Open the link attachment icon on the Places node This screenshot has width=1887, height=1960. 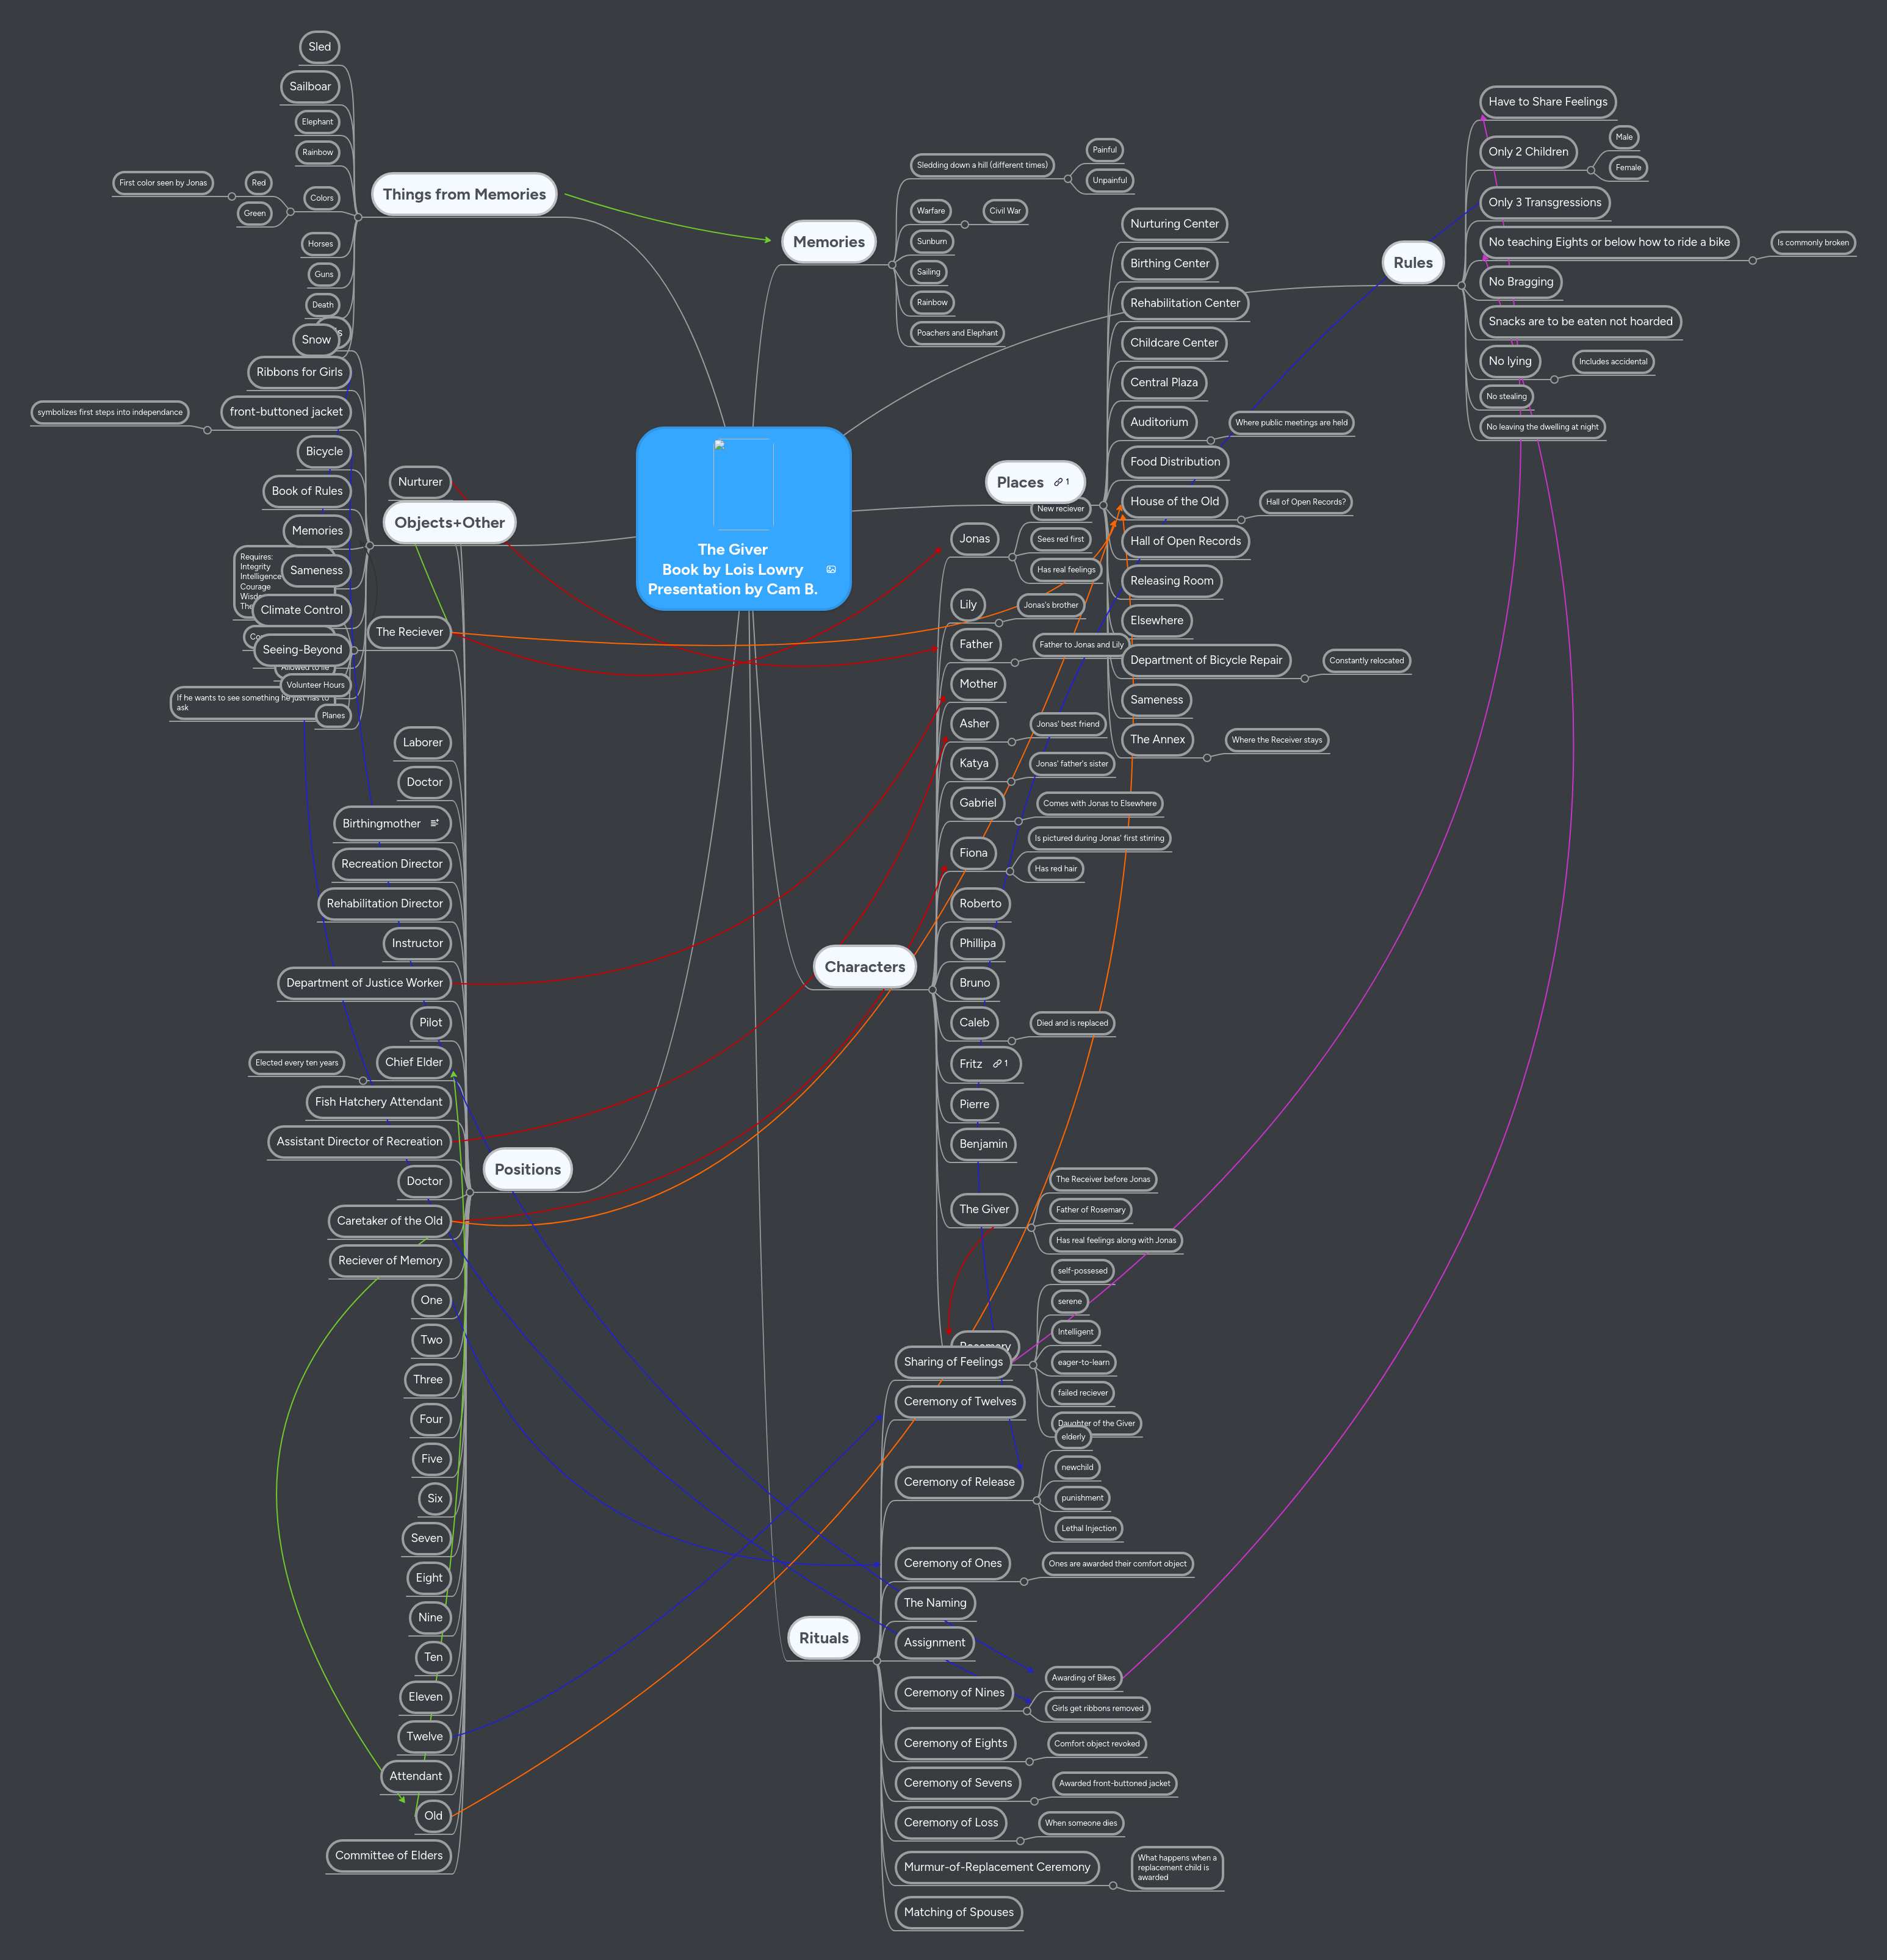tap(1059, 482)
